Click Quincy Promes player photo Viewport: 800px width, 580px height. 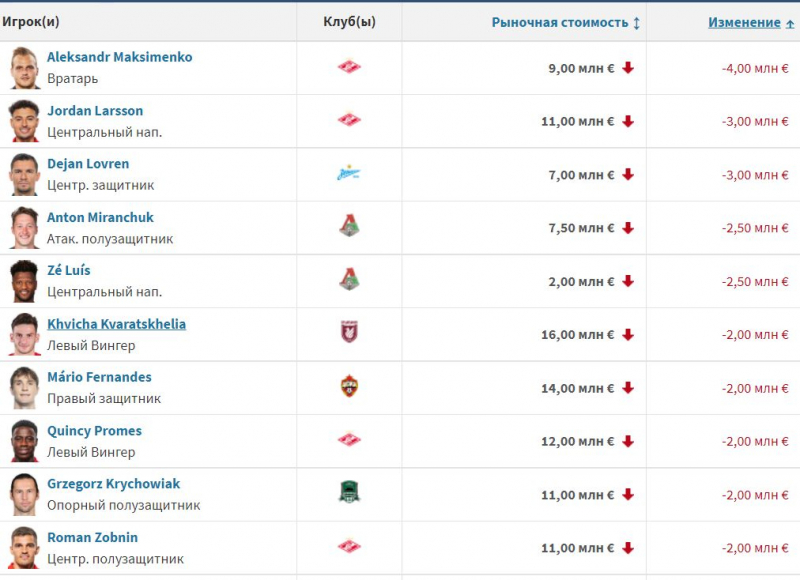point(24,441)
